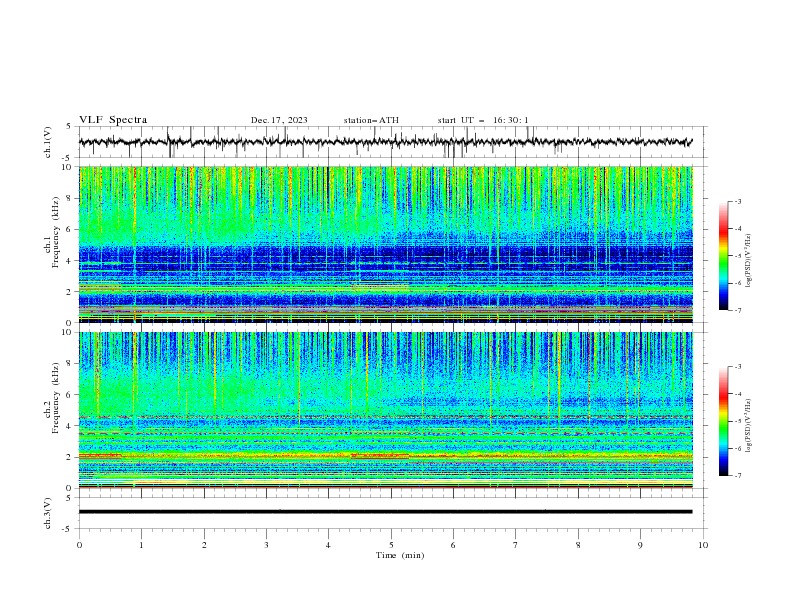The image size is (792, 612).
Task: Click the "Time (min)" axis label
Action: [400, 555]
